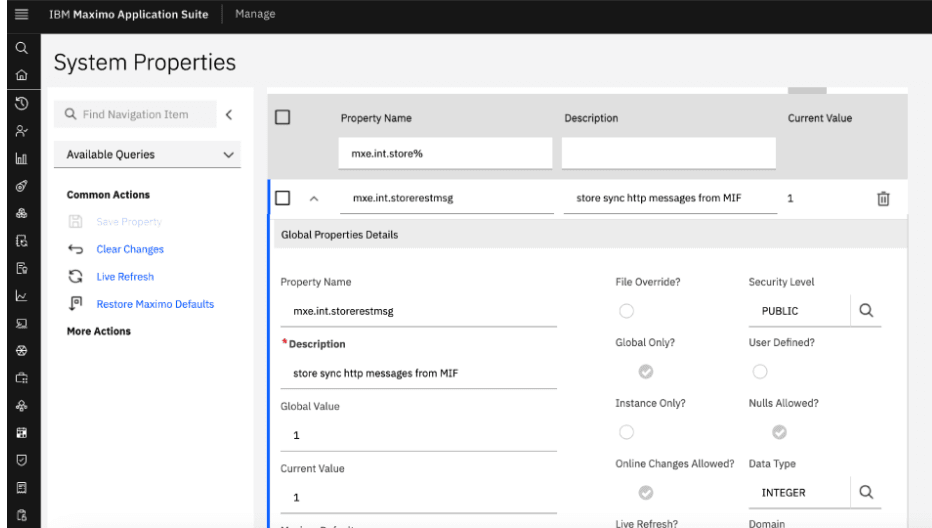Click the Global Properties Details heading

339,235
